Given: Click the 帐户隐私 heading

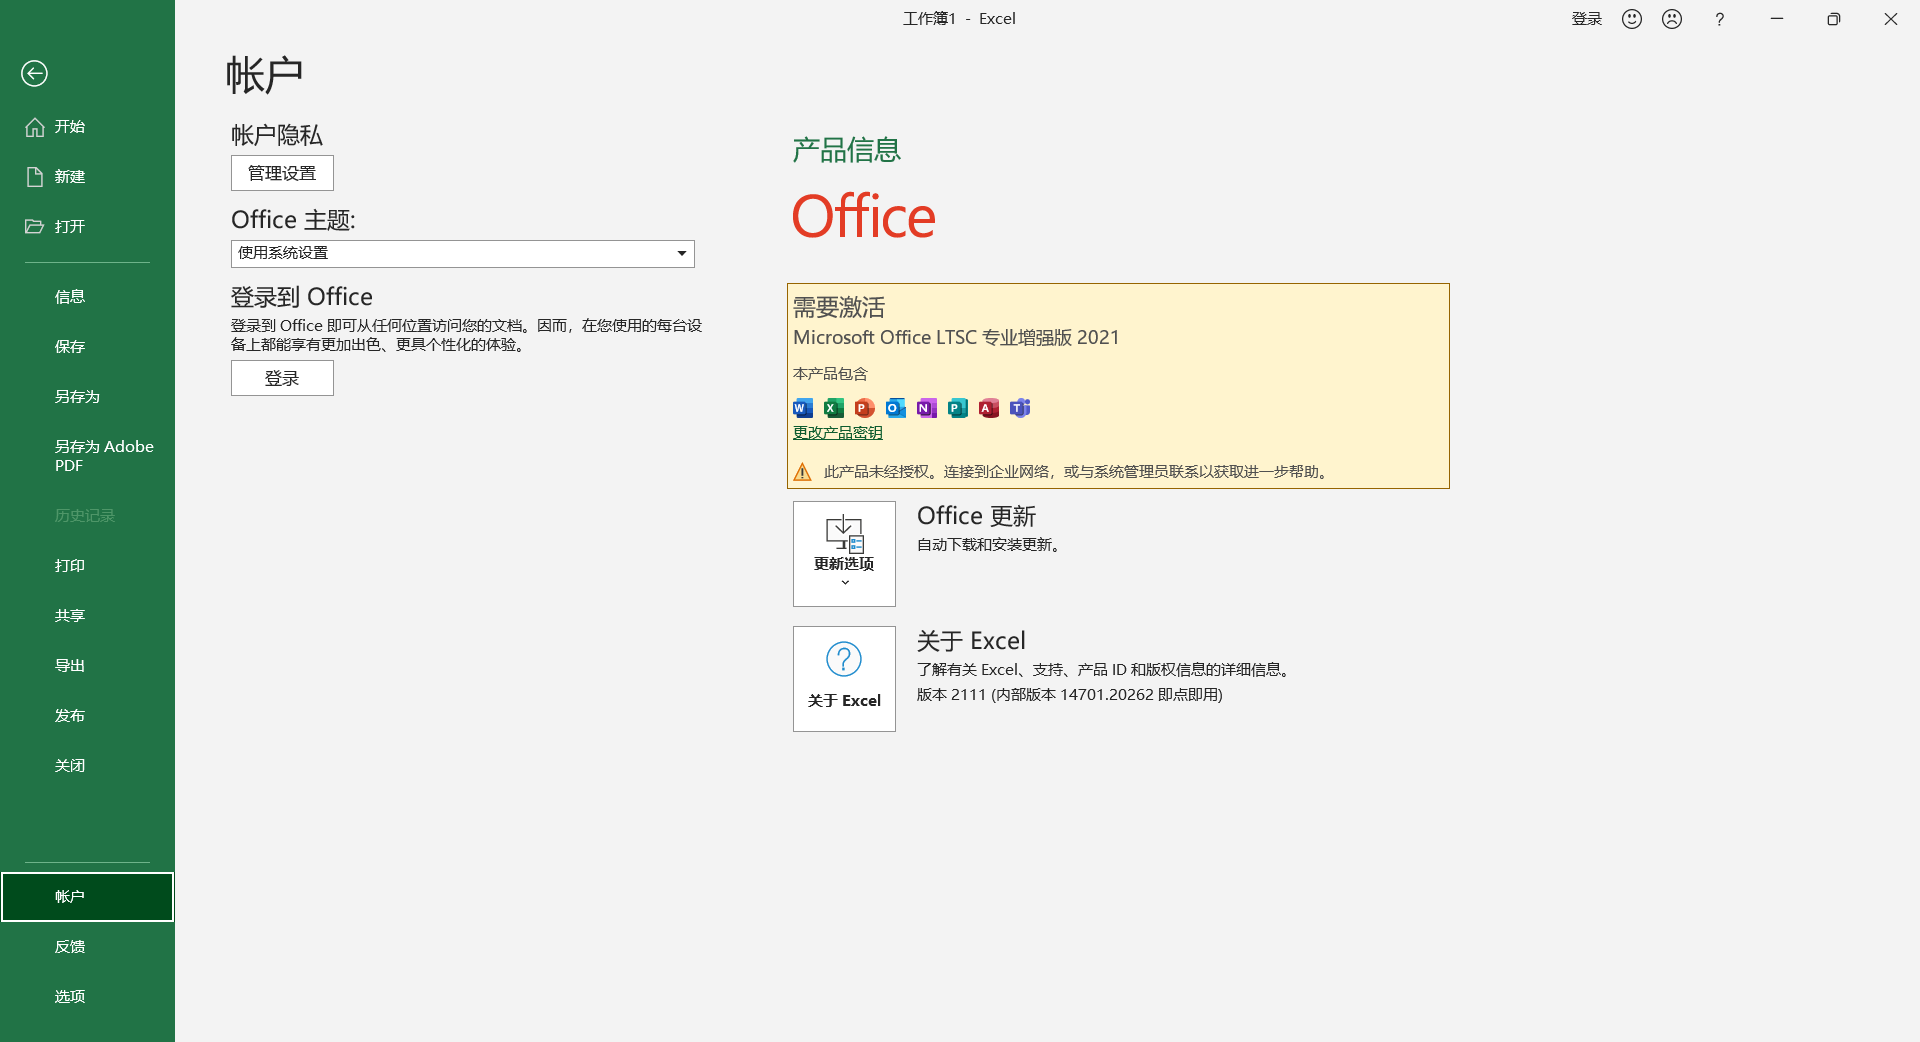Looking at the screenshot, I should (277, 135).
